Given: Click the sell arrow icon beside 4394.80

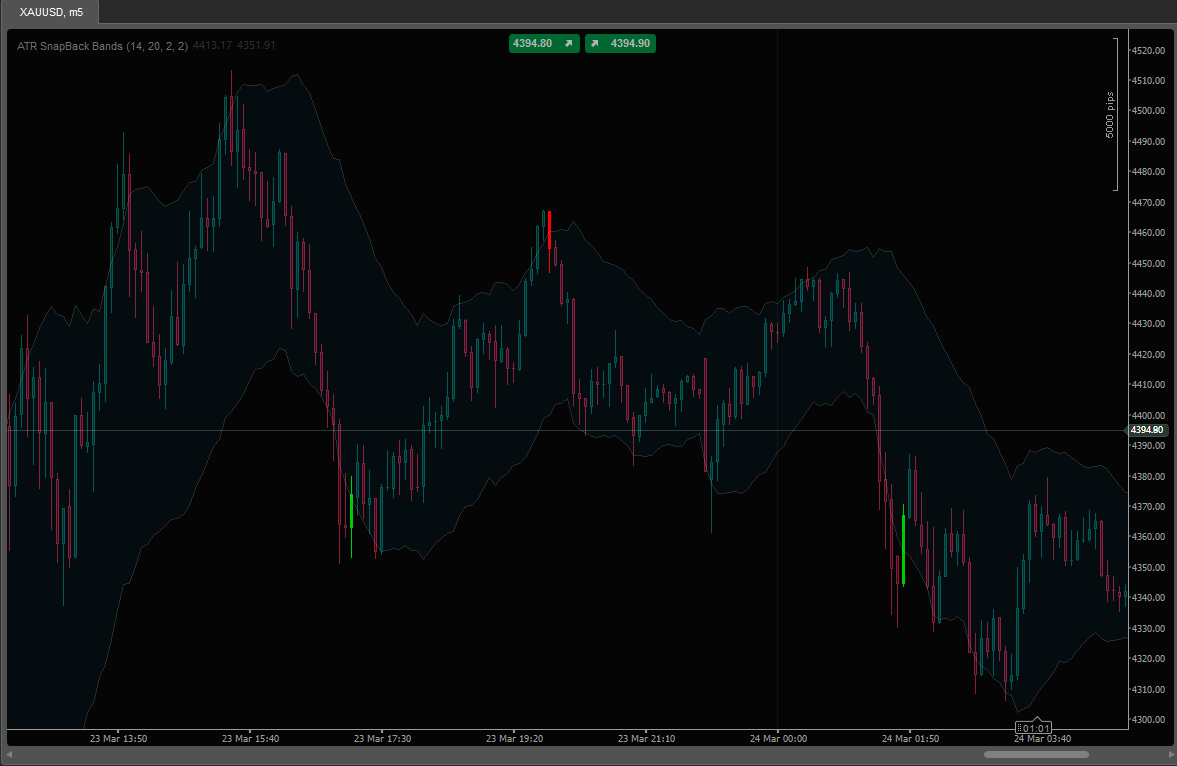Looking at the screenshot, I should pyautogui.click(x=568, y=43).
